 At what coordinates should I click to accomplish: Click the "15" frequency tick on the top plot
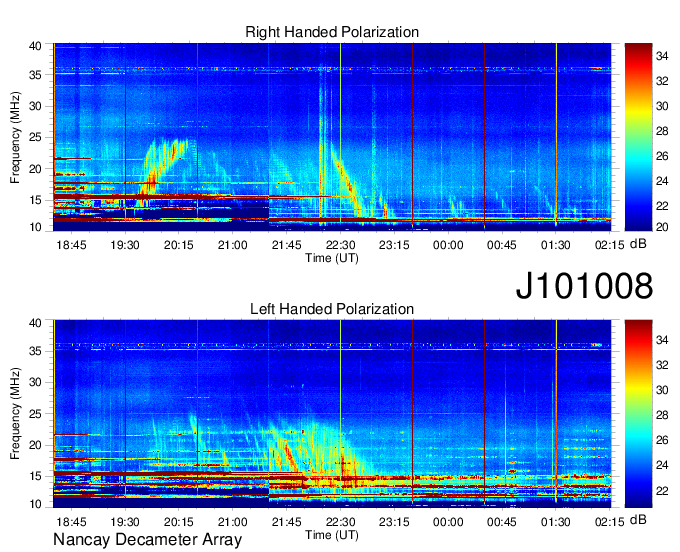coord(35,200)
